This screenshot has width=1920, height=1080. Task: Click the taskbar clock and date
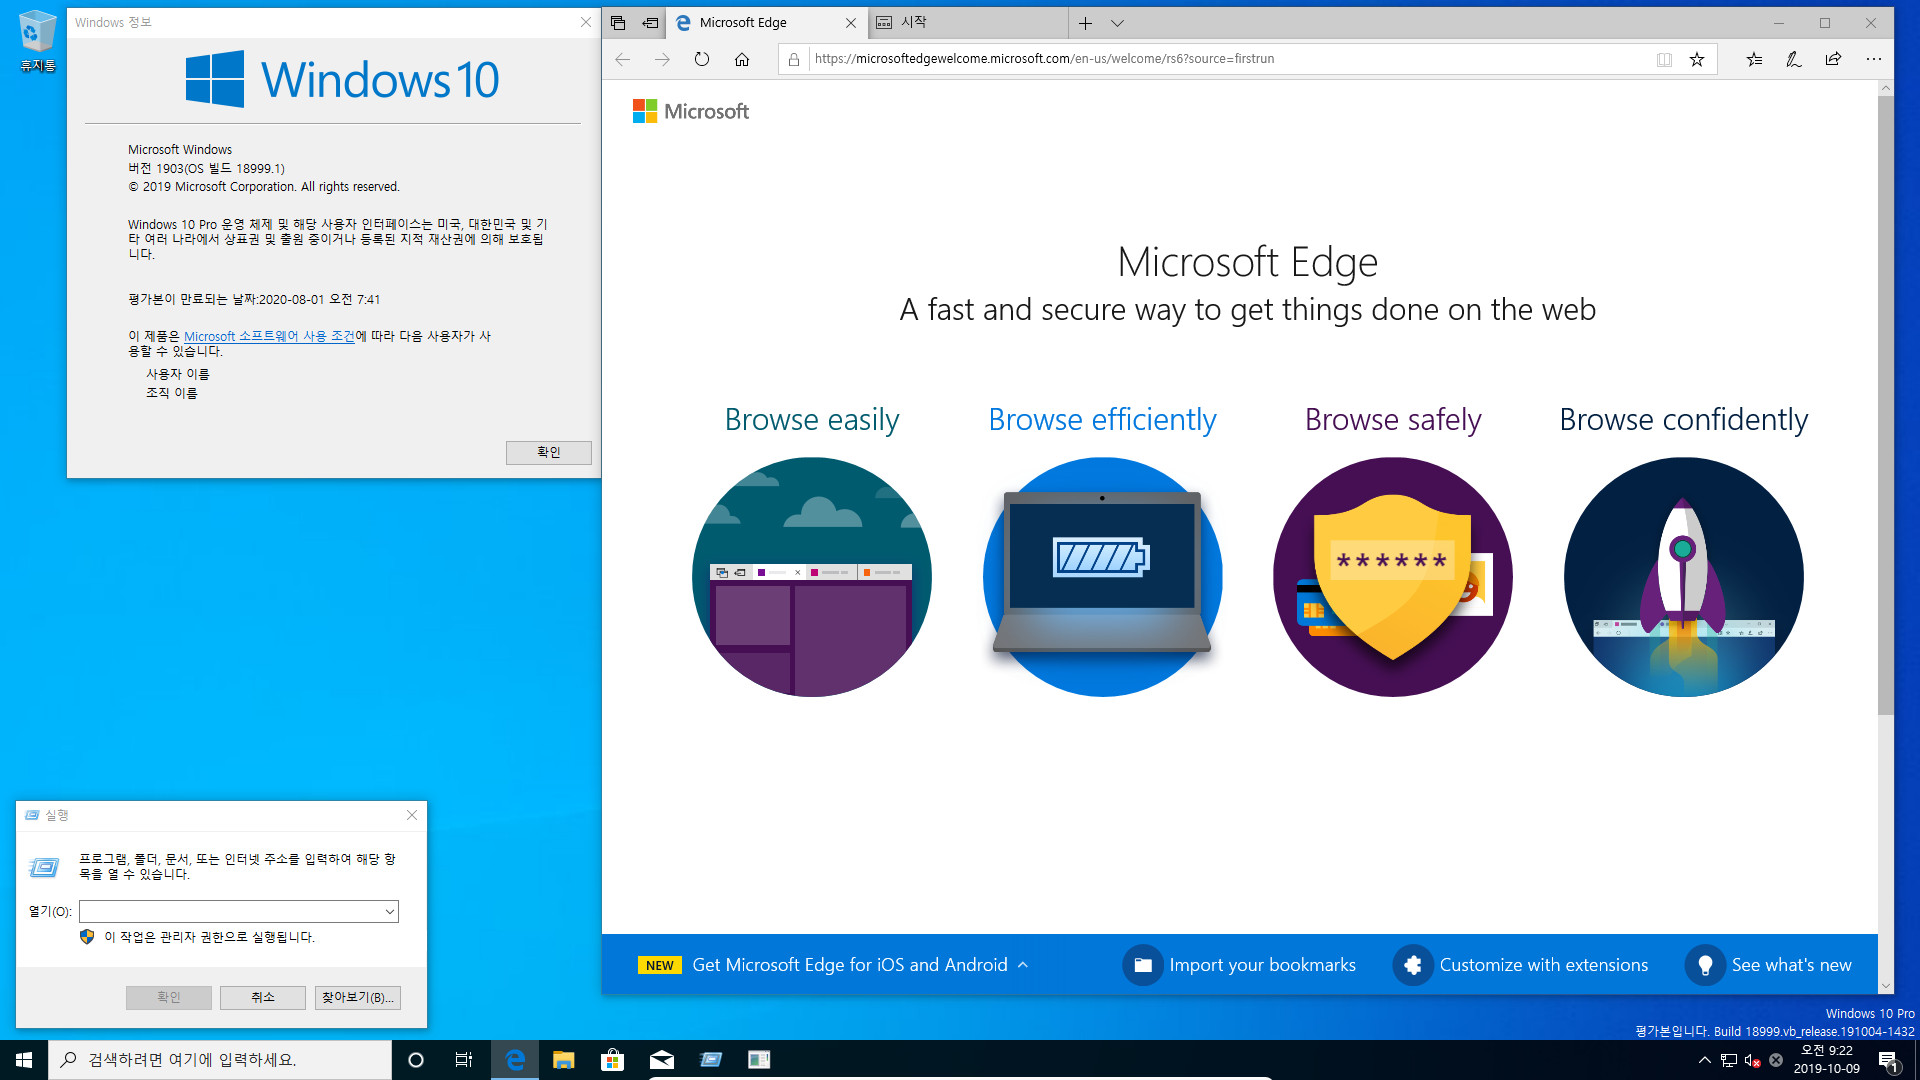(1827, 1060)
